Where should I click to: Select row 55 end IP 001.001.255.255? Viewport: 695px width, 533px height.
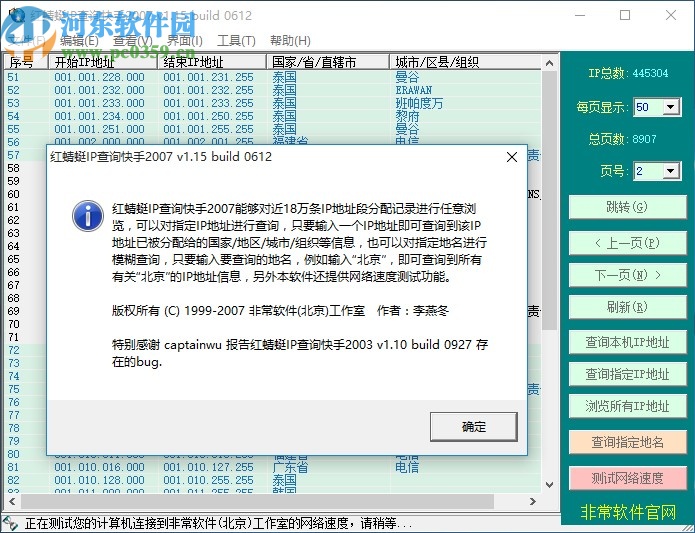click(x=208, y=129)
